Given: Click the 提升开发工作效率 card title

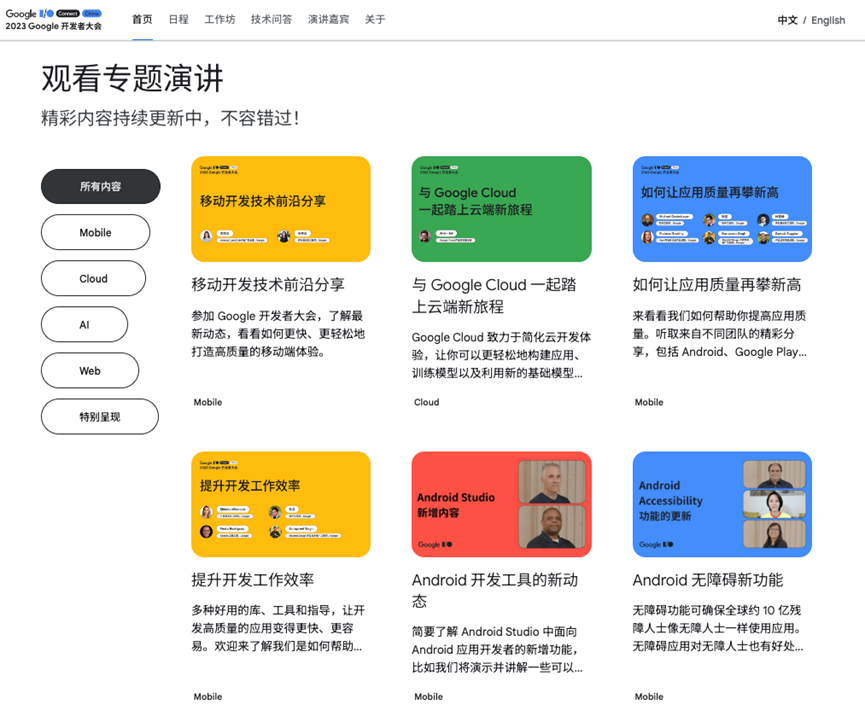Looking at the screenshot, I should click(x=253, y=580).
